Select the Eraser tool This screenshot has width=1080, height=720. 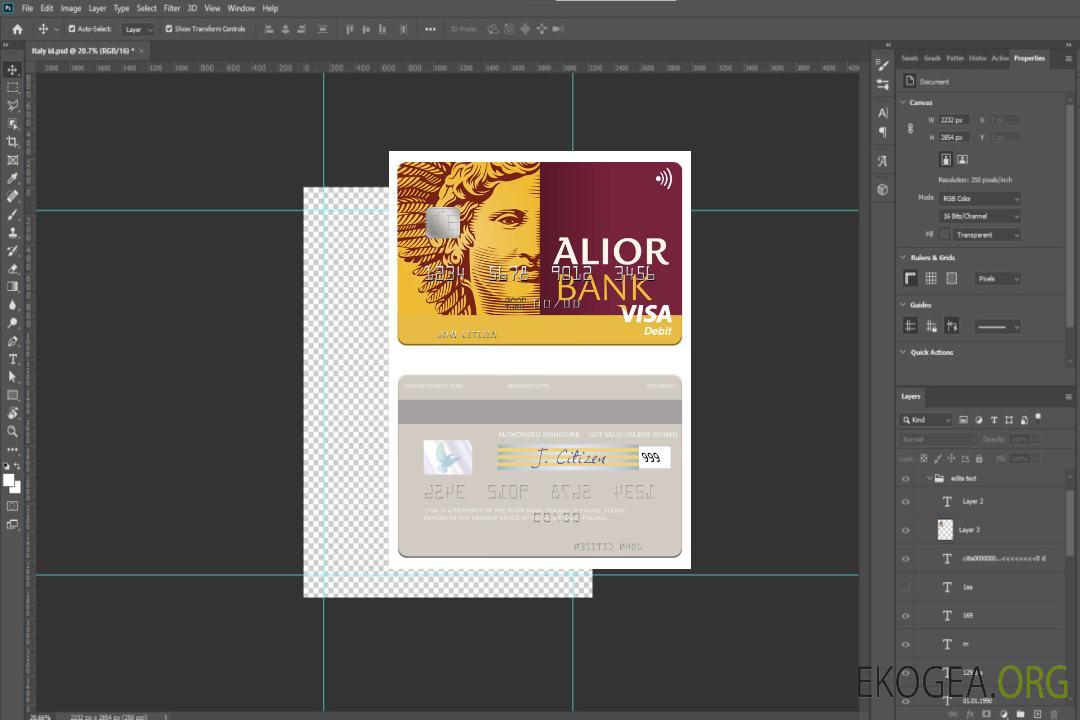12,269
